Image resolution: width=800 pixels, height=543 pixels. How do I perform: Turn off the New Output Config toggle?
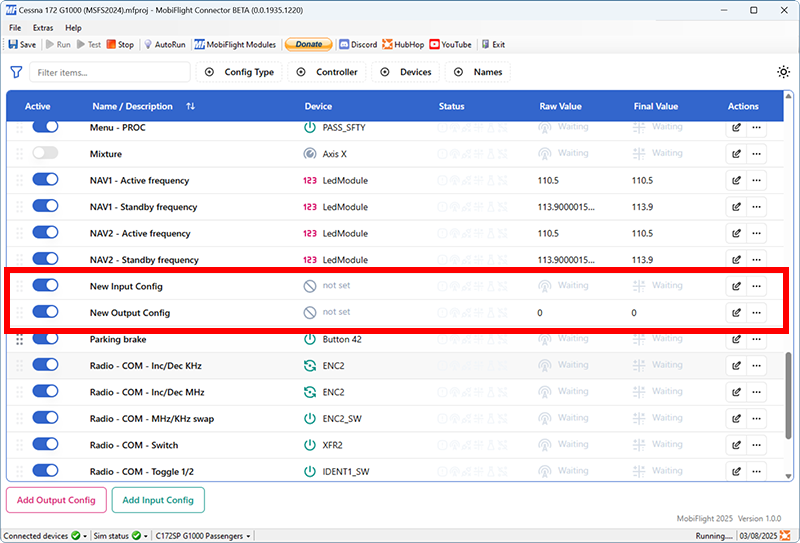tap(45, 312)
